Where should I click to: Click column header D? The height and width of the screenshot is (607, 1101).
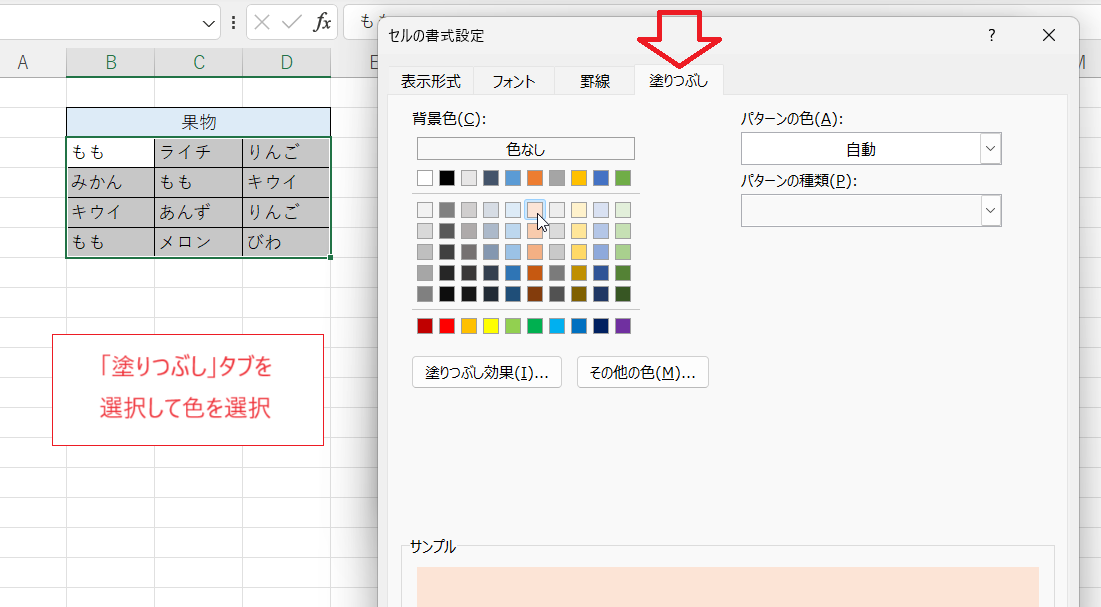coord(286,62)
